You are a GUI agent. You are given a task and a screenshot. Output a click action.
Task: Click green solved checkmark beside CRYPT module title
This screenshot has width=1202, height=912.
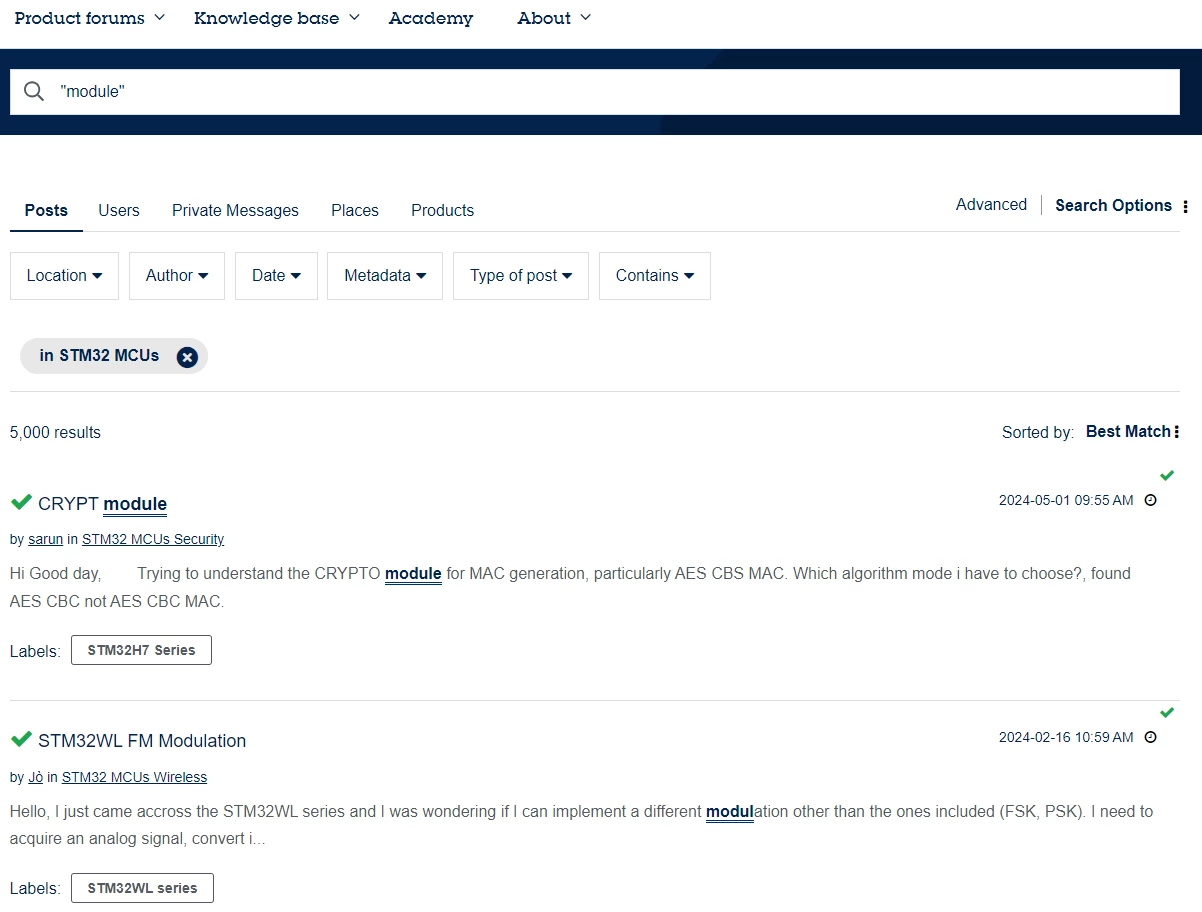pos(21,502)
